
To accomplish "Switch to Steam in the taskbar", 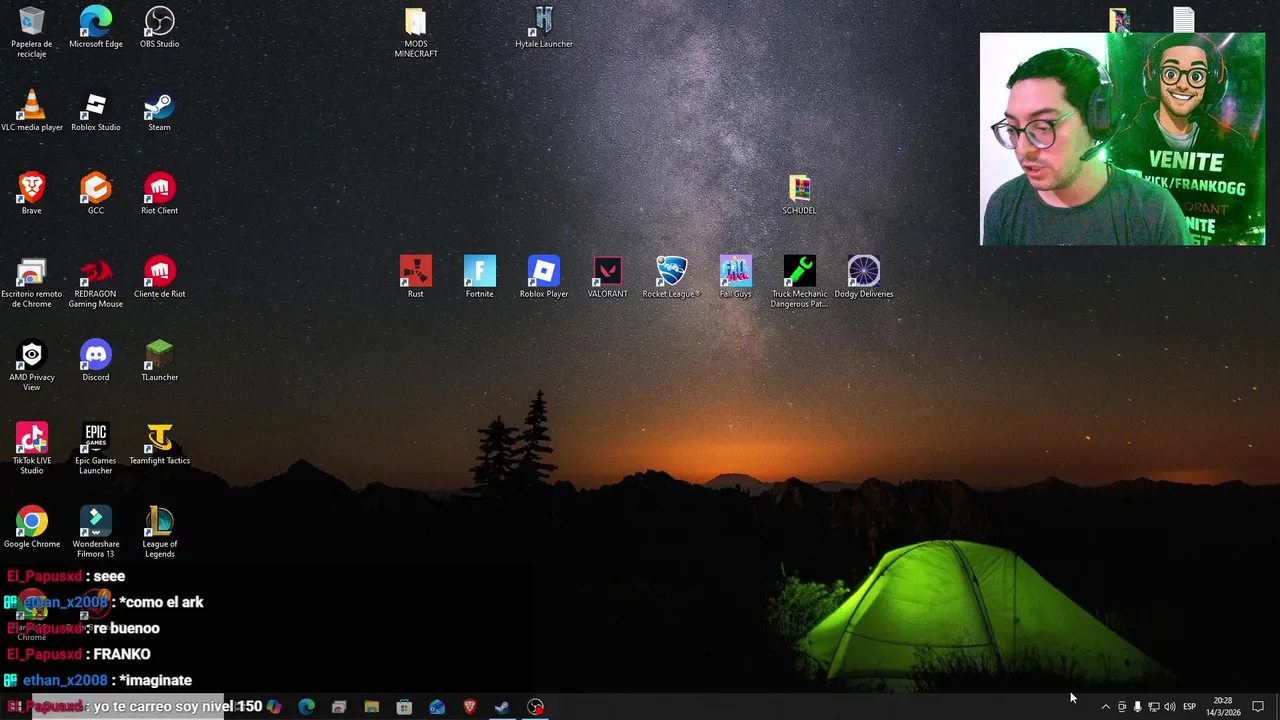I will [x=502, y=707].
